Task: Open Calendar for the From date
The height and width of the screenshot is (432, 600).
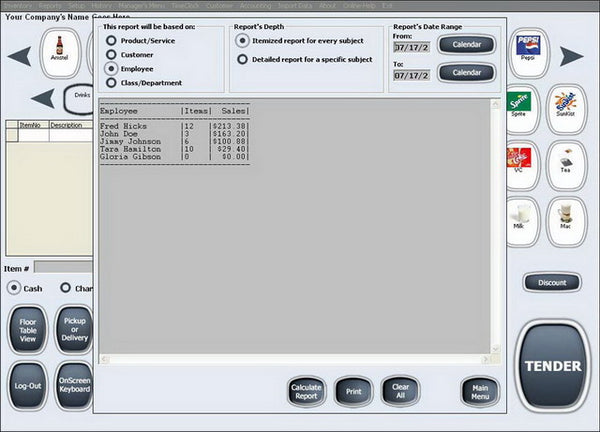Action: [x=466, y=44]
